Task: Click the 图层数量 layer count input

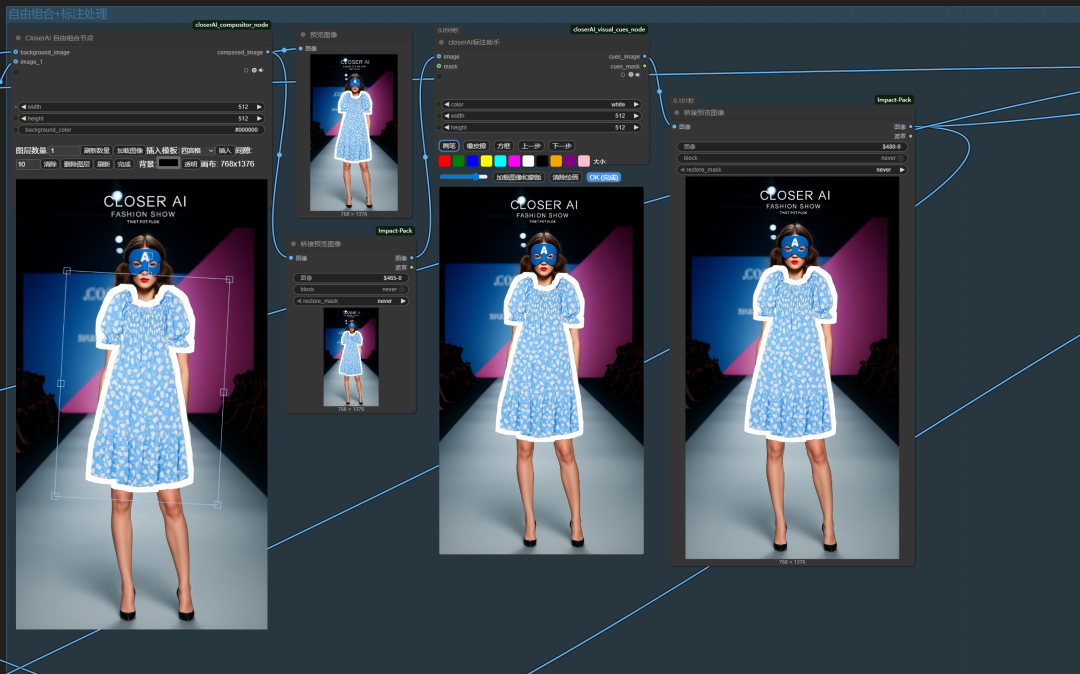Action: [64, 150]
